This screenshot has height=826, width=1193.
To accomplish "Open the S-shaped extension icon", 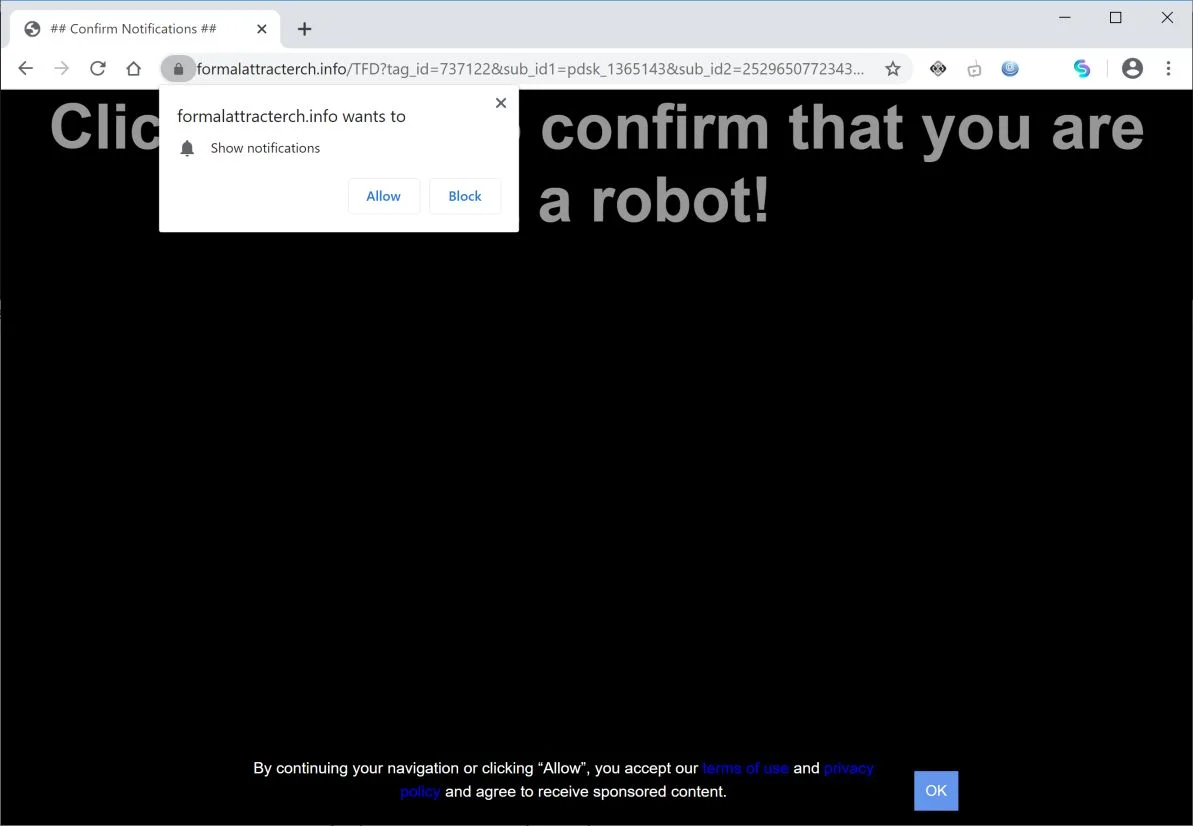I will tap(1082, 69).
